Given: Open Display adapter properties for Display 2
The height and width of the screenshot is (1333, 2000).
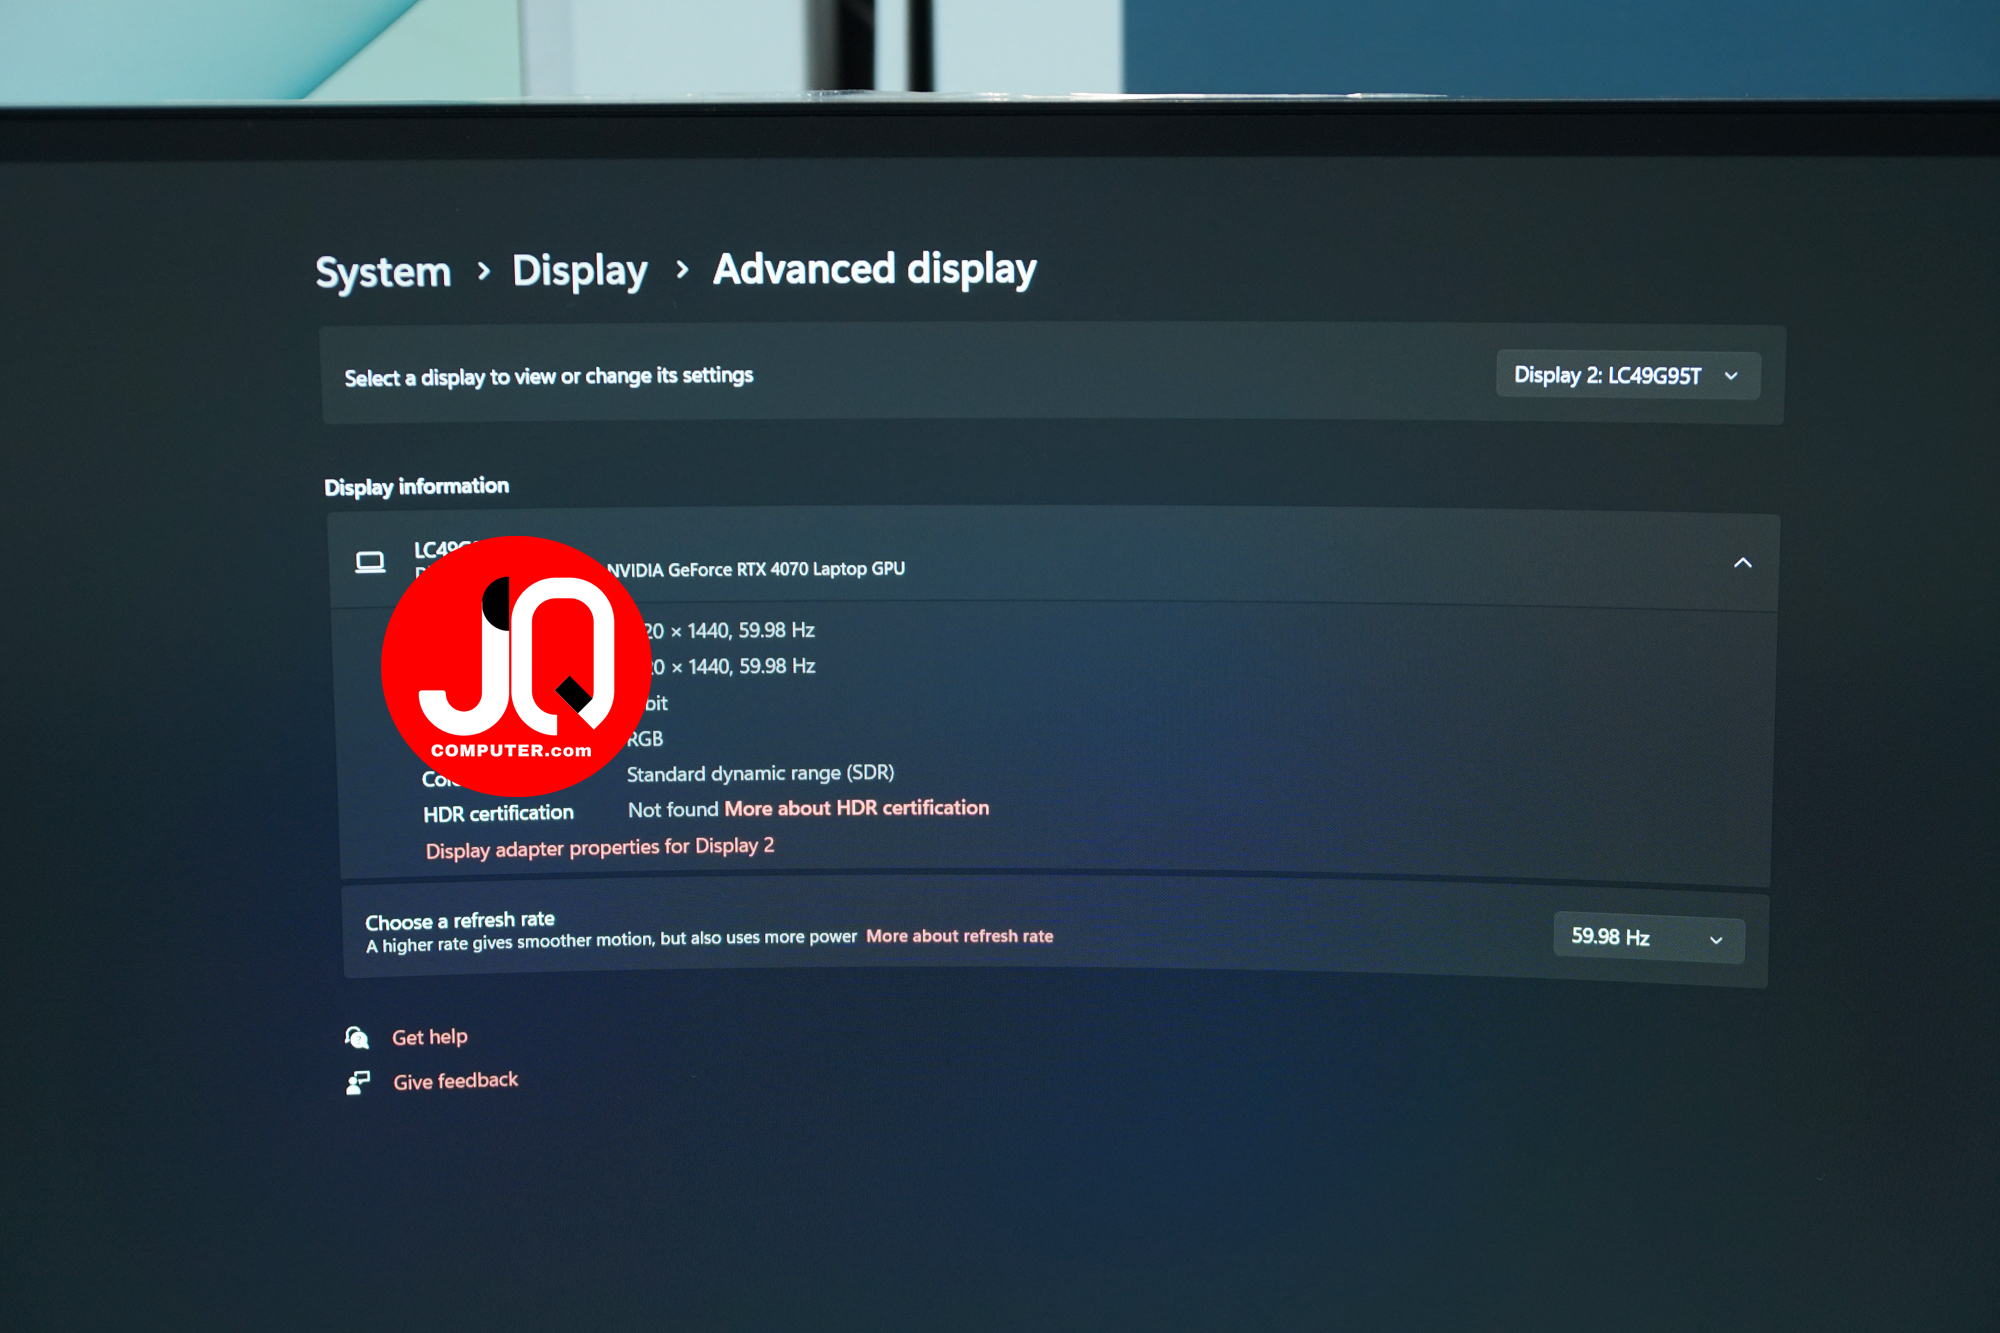Looking at the screenshot, I should (600, 848).
